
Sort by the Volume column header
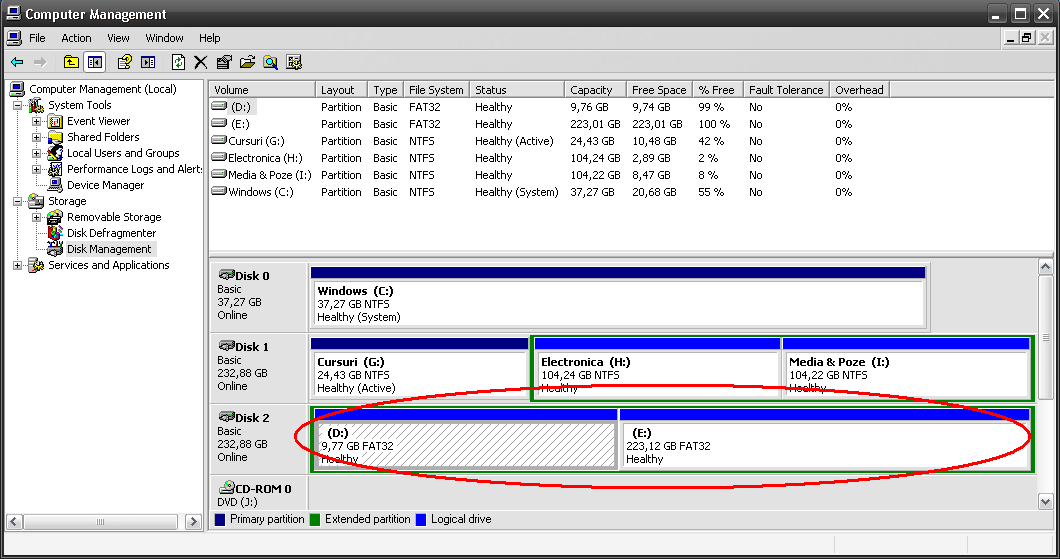[262, 89]
